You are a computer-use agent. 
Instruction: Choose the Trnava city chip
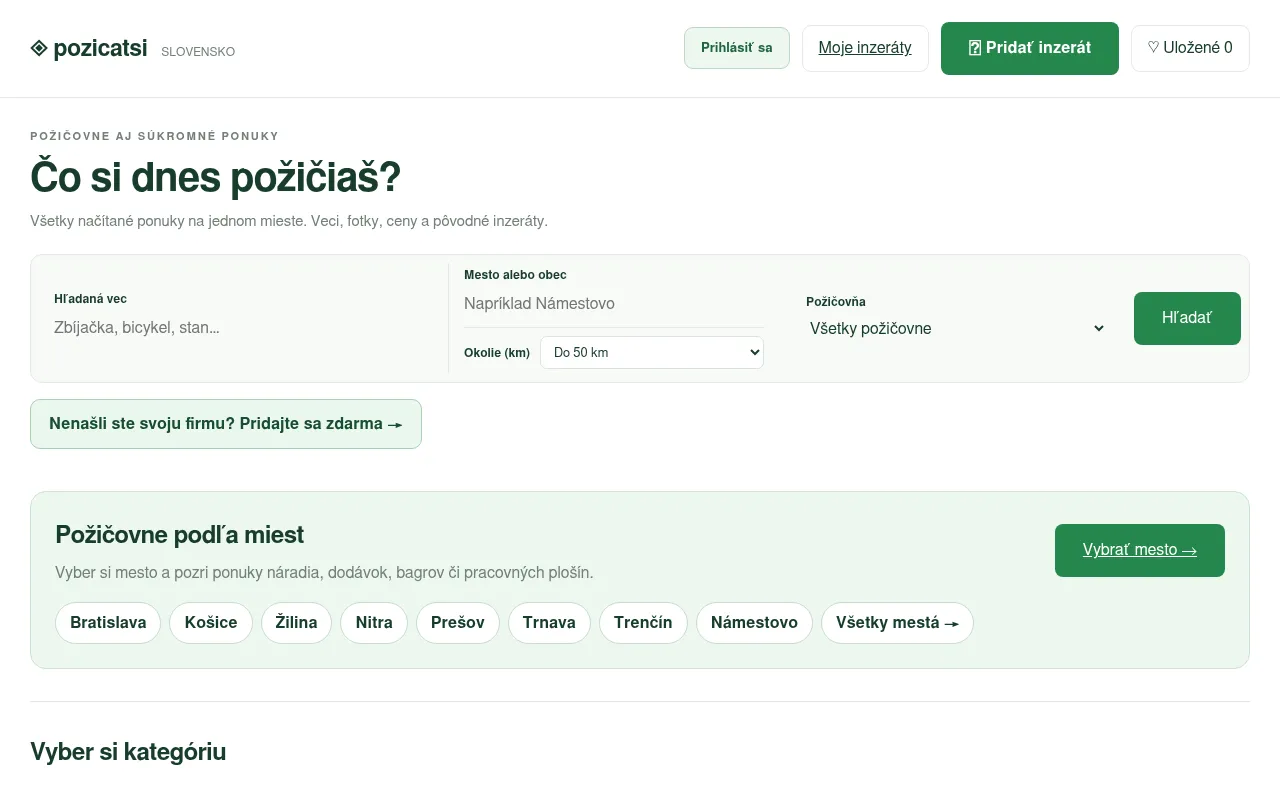click(x=549, y=623)
